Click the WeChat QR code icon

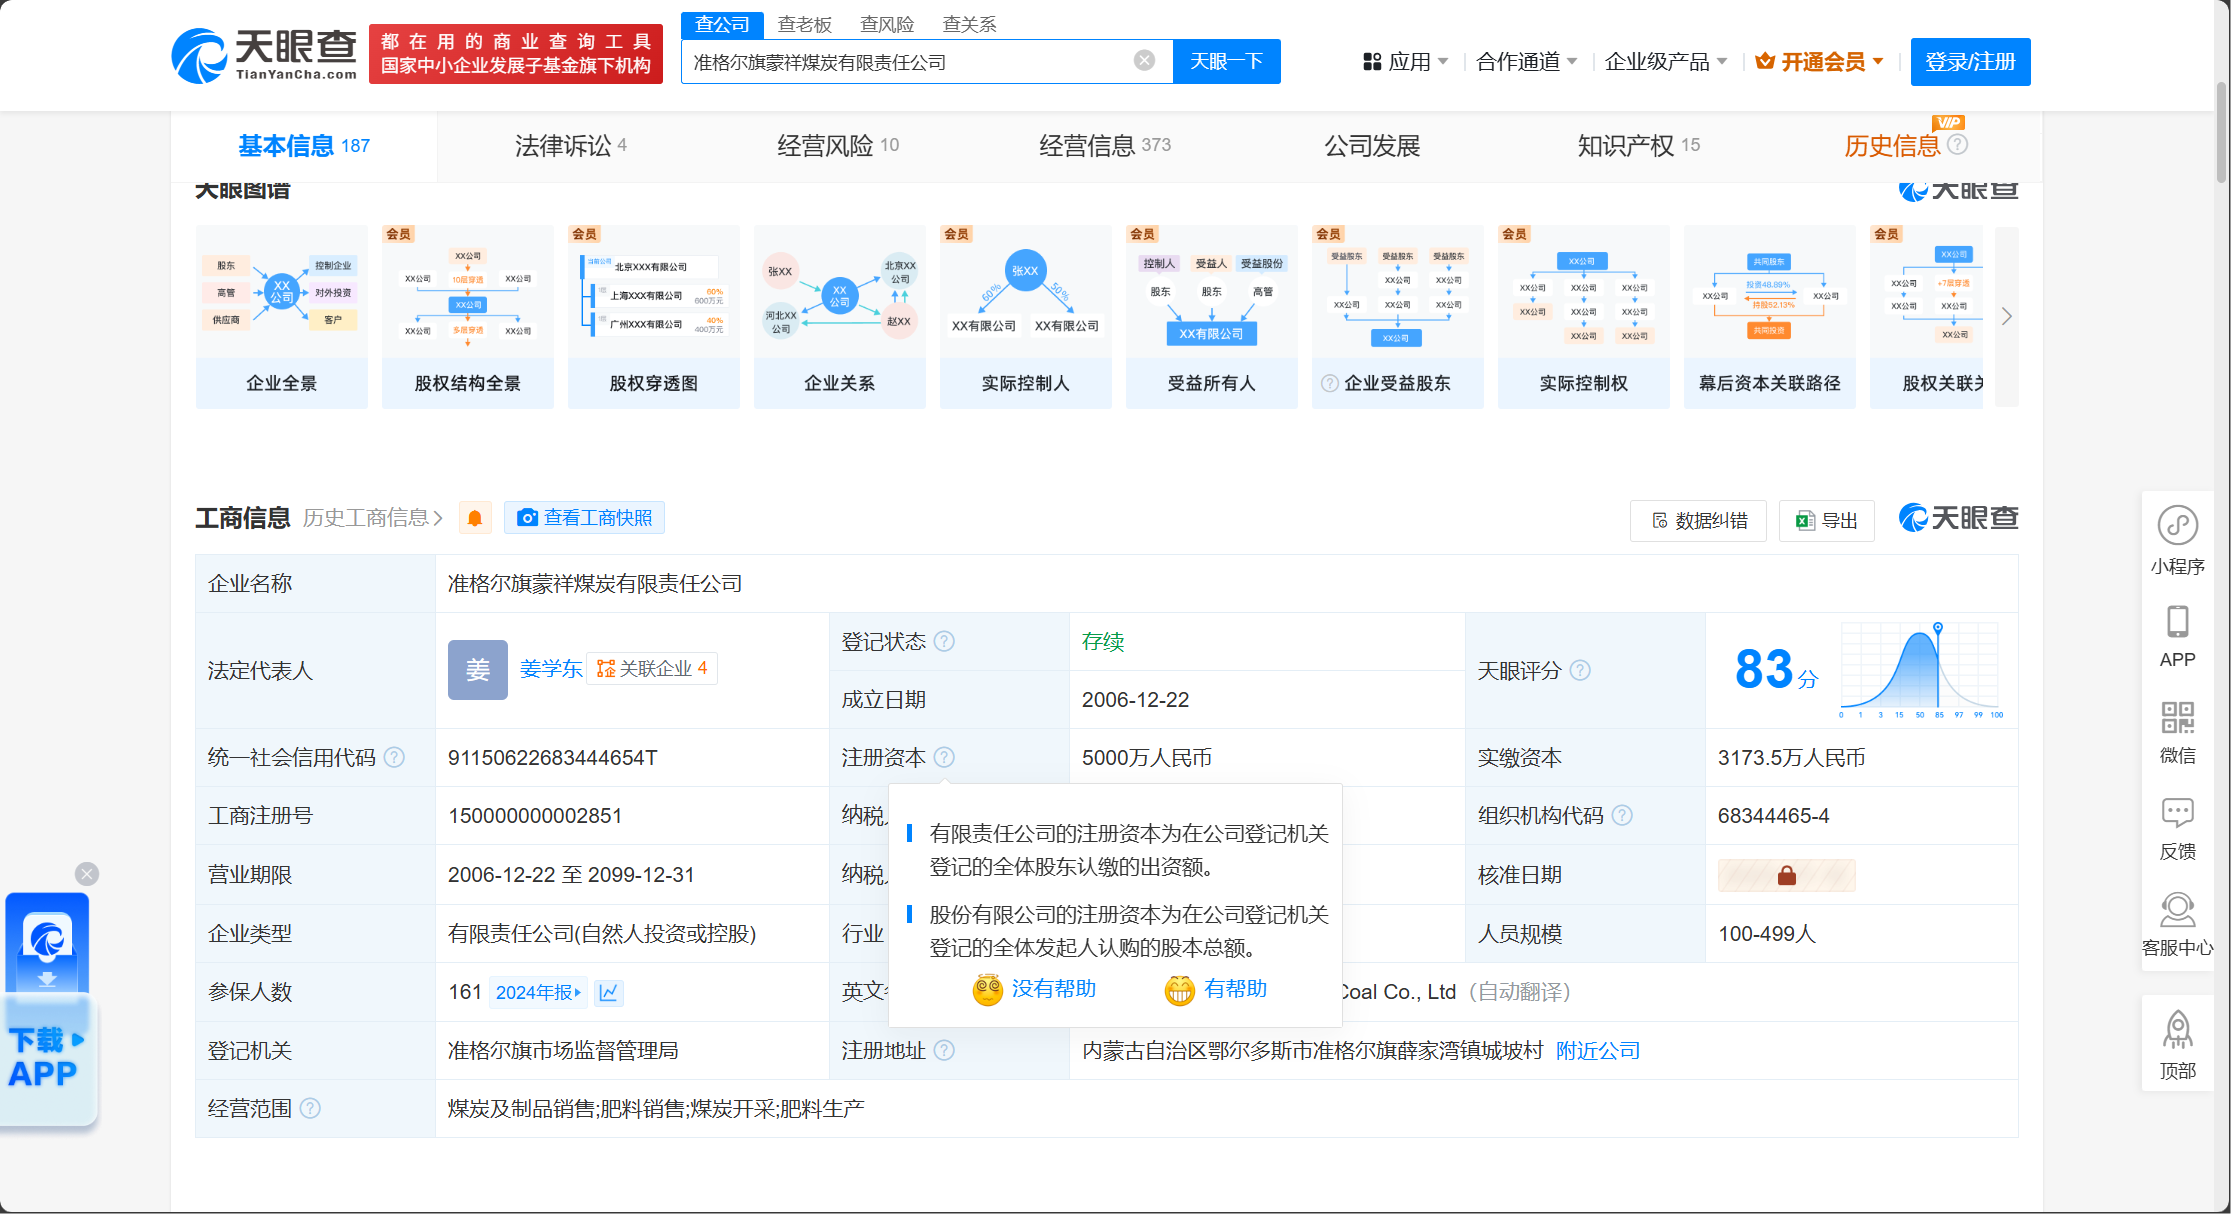[2177, 718]
